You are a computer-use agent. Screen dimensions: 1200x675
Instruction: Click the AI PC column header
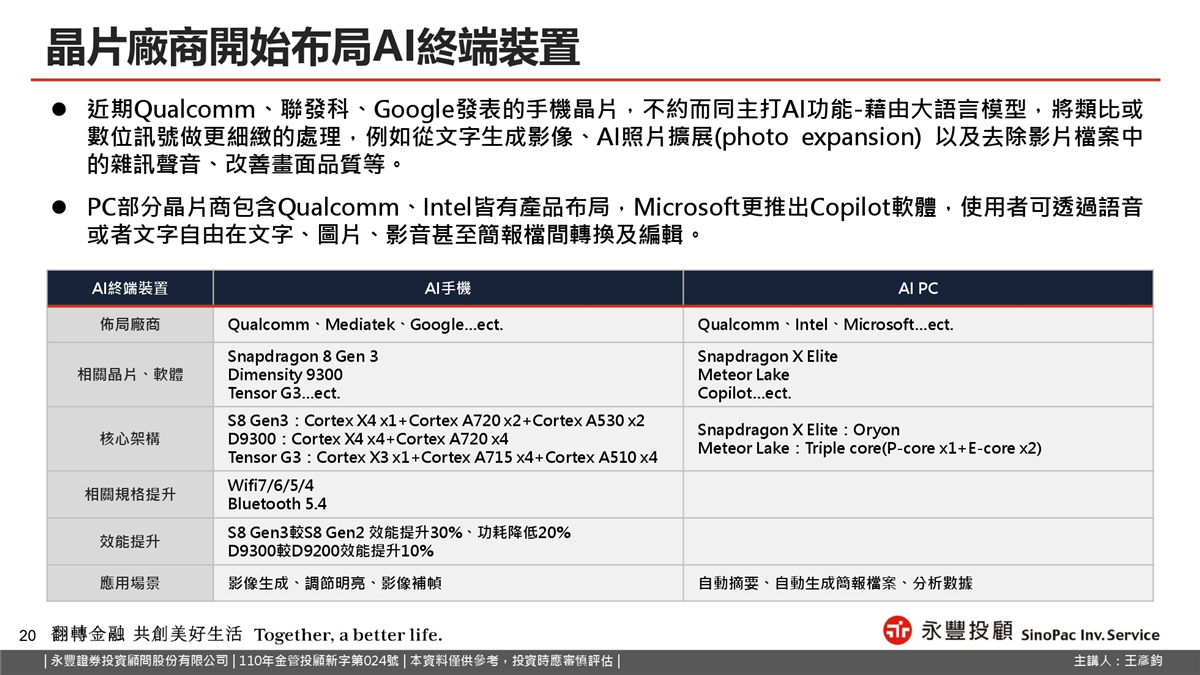tap(918, 289)
